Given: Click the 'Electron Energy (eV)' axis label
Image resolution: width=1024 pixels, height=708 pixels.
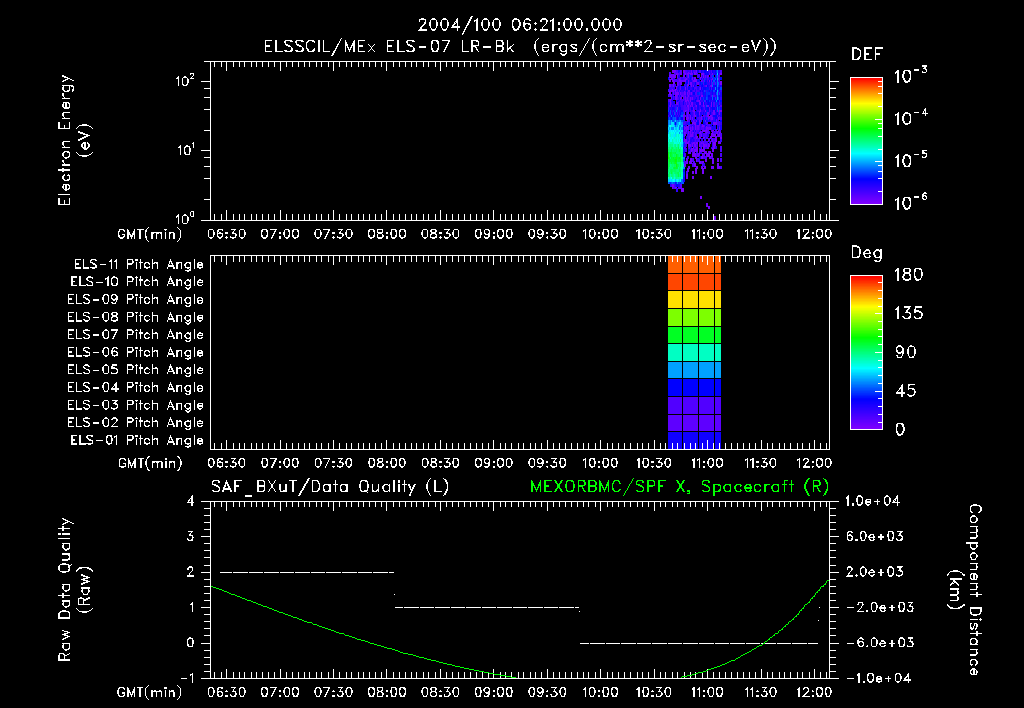Looking at the screenshot, I should pos(74,140).
